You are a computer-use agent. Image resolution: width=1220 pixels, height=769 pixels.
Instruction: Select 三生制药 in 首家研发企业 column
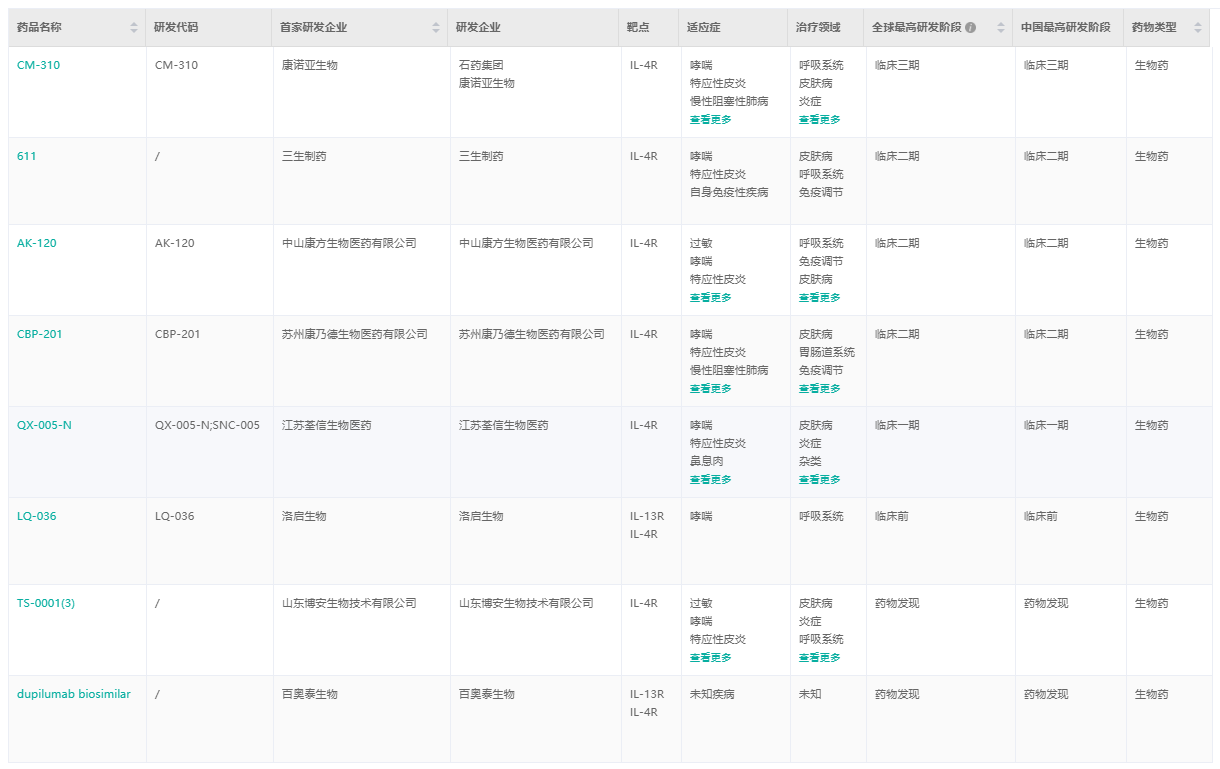pos(304,156)
